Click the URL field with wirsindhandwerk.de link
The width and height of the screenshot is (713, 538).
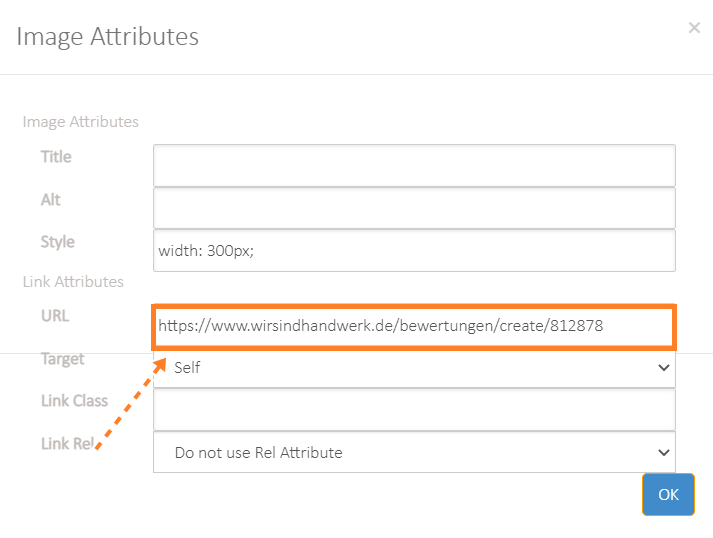(414, 327)
